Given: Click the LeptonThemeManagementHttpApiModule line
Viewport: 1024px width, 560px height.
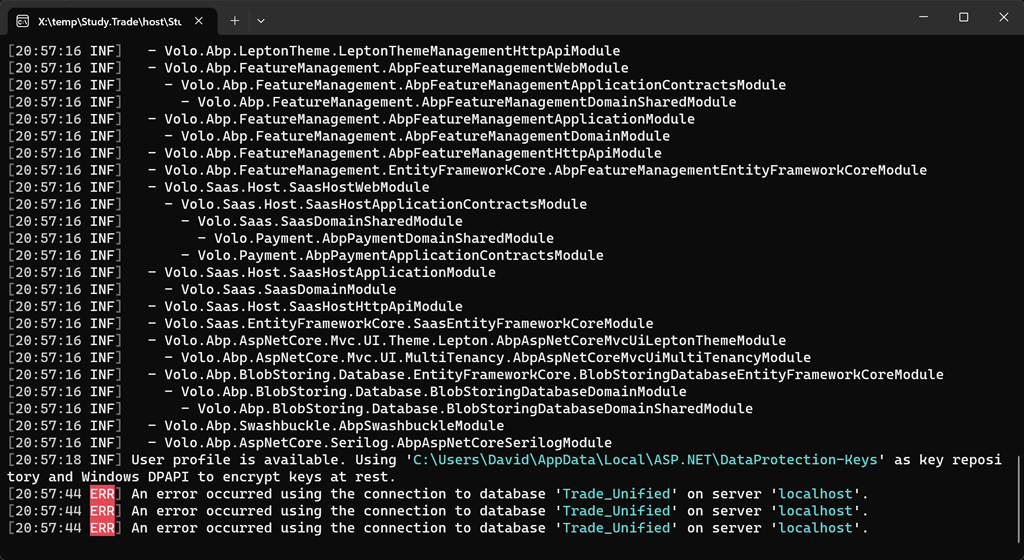Looking at the screenshot, I should [x=314, y=51].
